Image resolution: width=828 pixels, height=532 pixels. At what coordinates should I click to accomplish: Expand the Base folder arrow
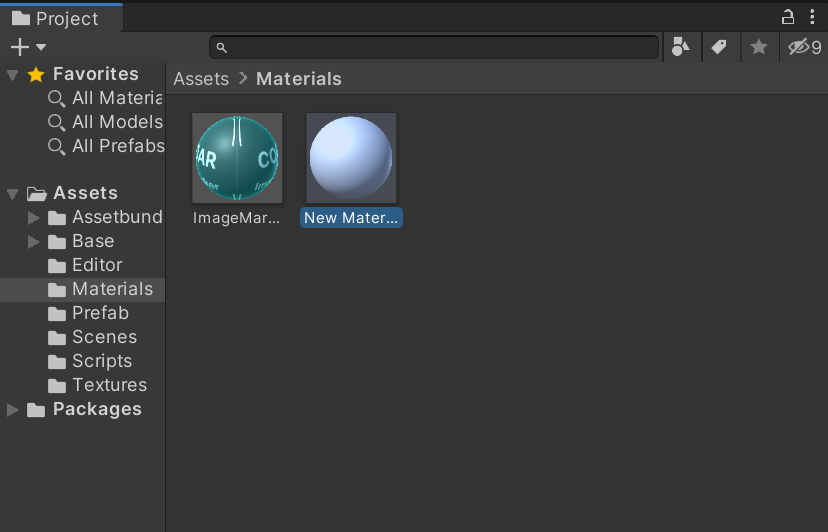33,241
